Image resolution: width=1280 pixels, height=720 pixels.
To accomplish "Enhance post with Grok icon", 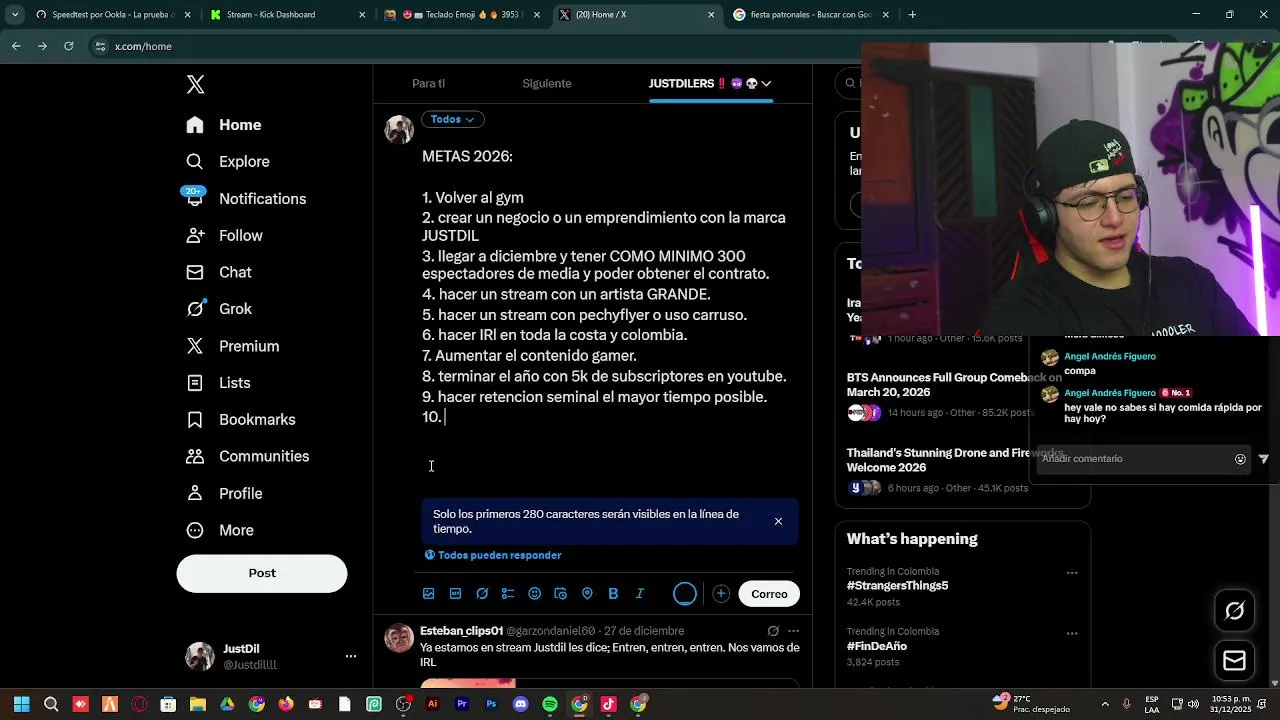I will [x=482, y=594].
